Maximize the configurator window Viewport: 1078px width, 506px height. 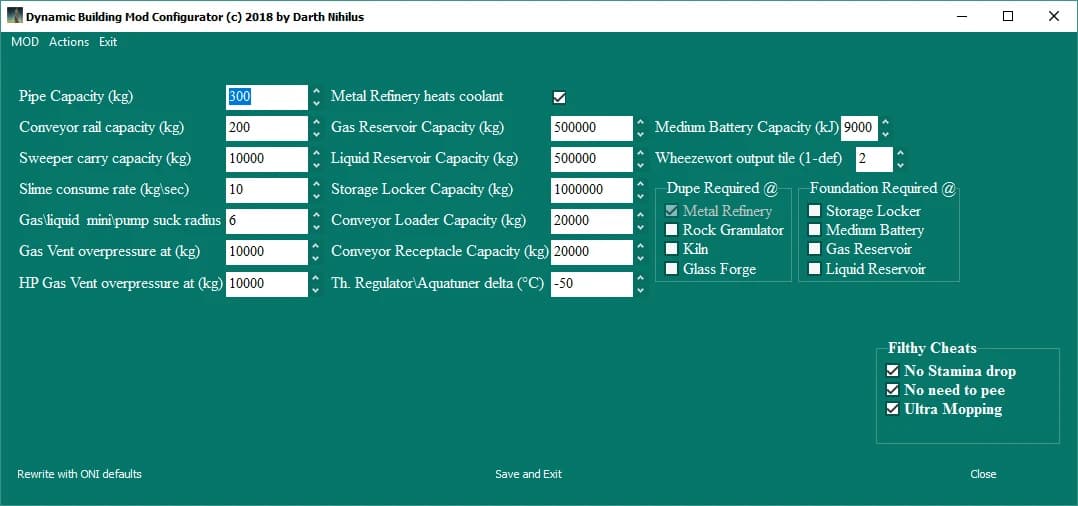pos(1008,16)
